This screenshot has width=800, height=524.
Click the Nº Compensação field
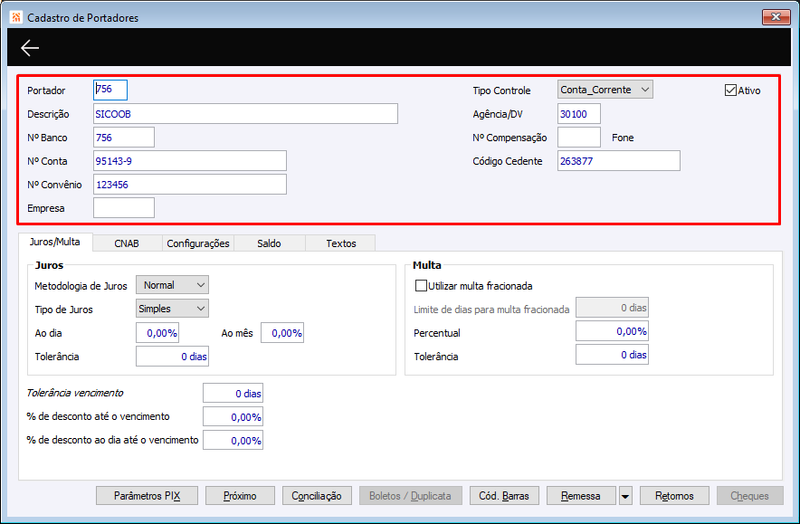[x=579, y=137]
